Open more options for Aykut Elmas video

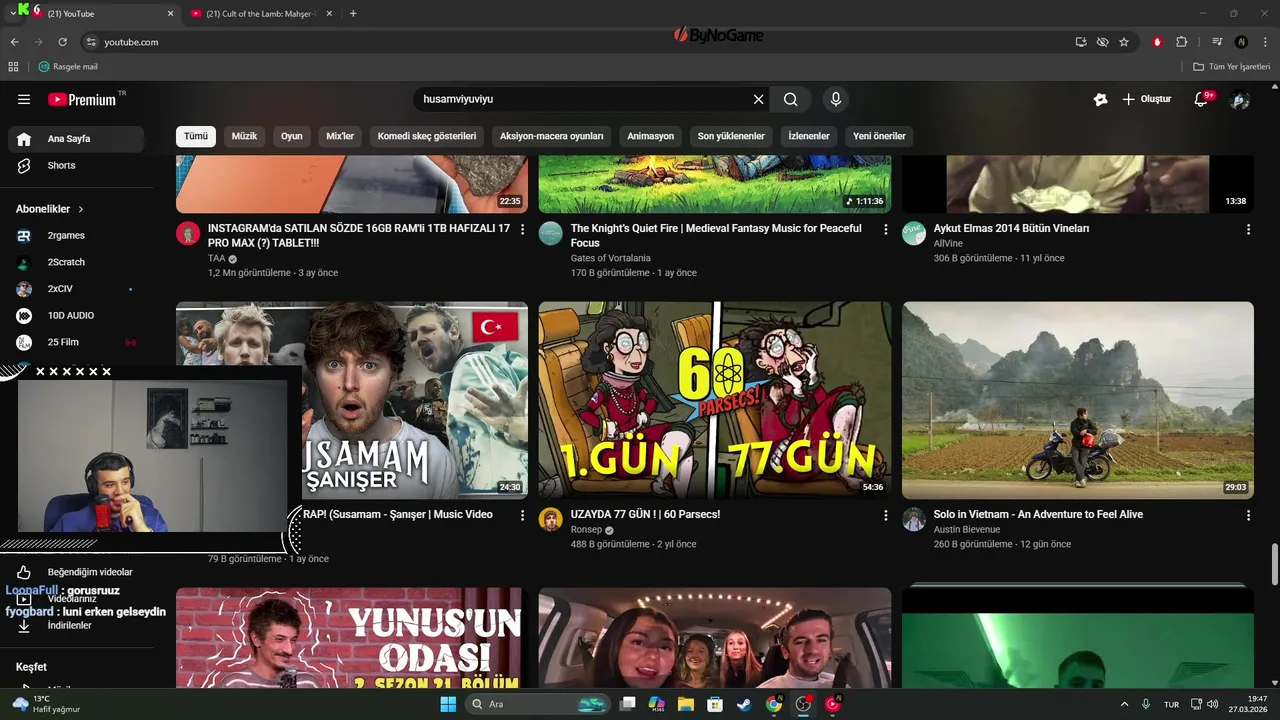[1248, 229]
